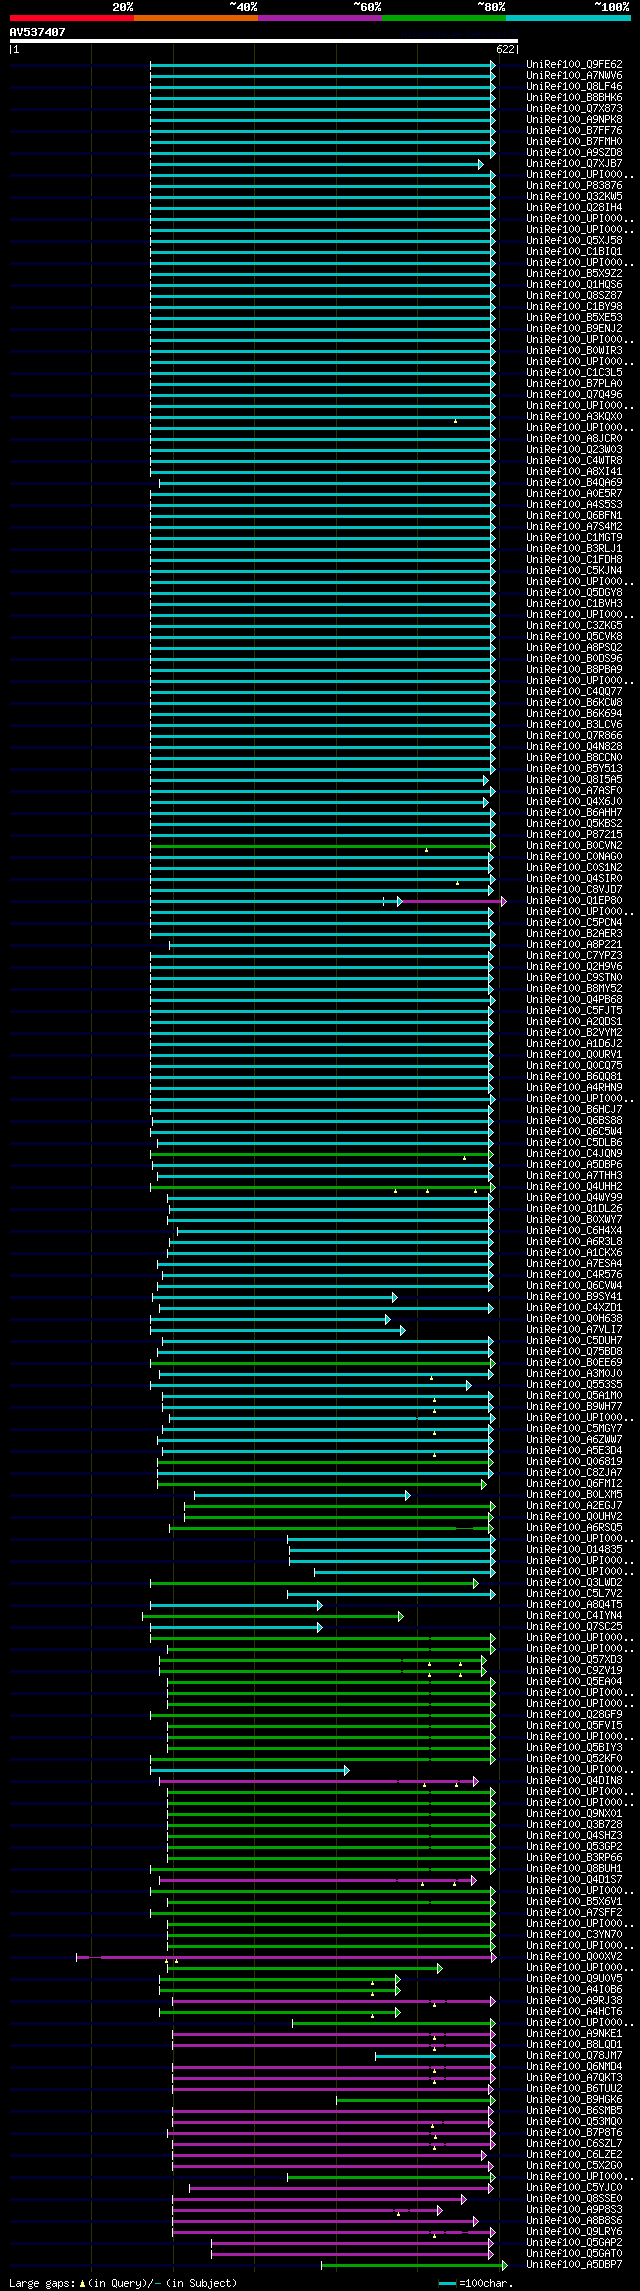Open hit UniRef100_Q8LF46
640x2291 pixels.
pyautogui.click(x=574, y=87)
